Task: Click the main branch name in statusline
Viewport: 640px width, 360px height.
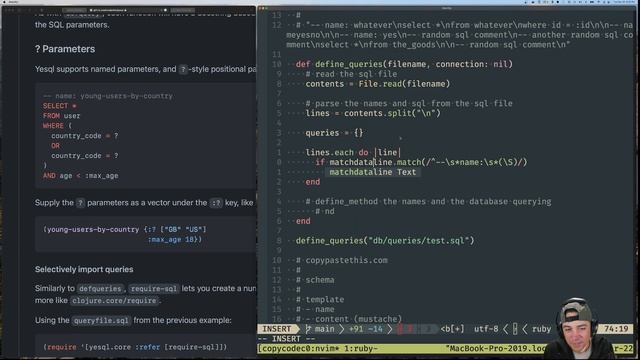Action: 324,329
